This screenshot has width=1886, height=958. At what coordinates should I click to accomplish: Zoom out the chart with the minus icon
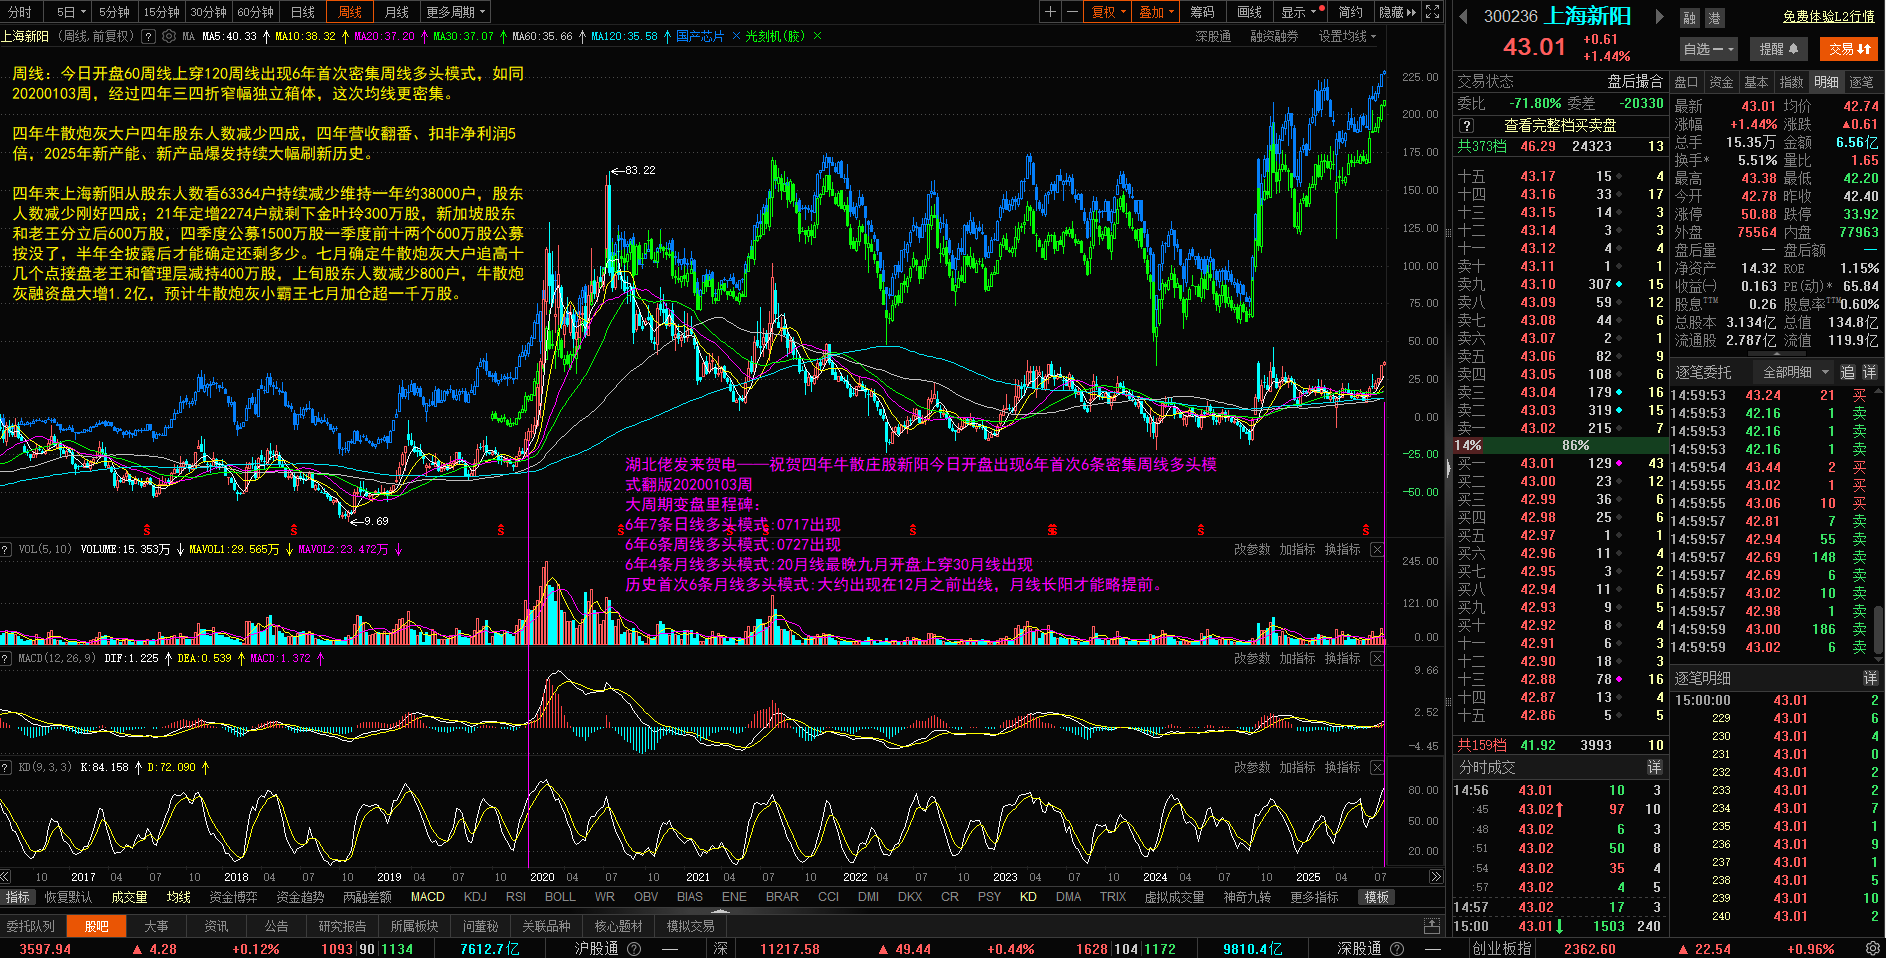click(x=1072, y=12)
